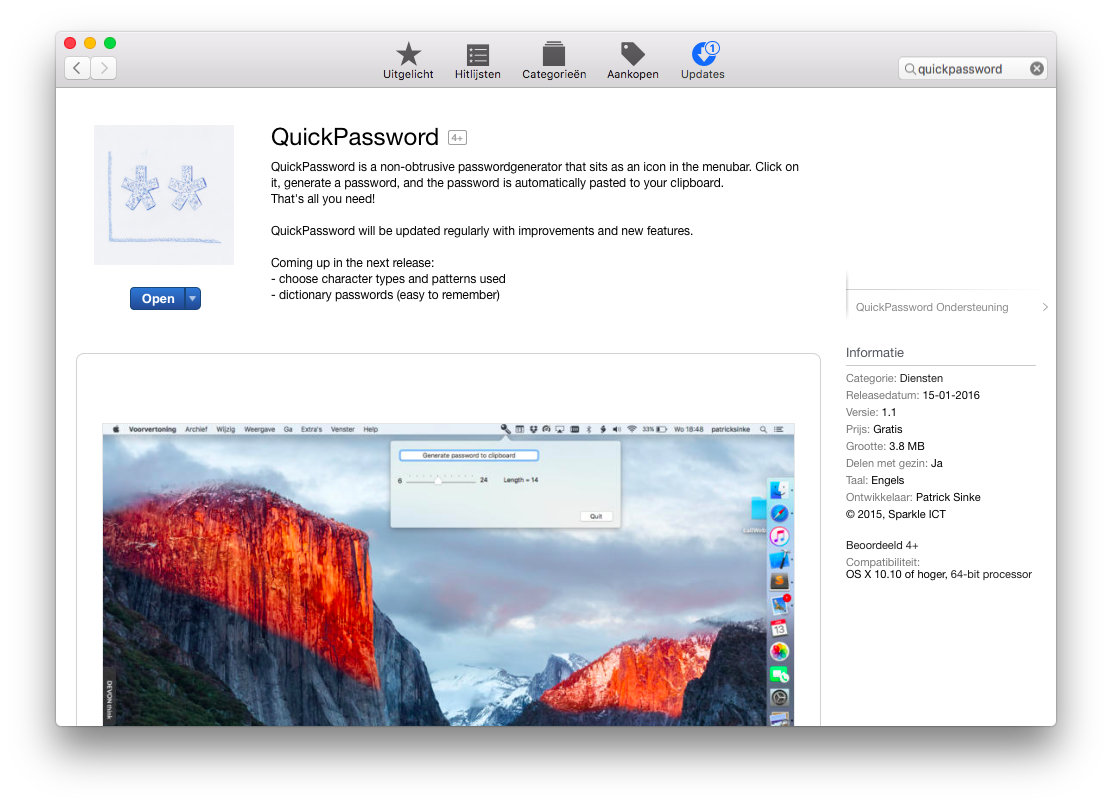Click the version value 1.1
This screenshot has width=1112, height=806.
pos(889,412)
